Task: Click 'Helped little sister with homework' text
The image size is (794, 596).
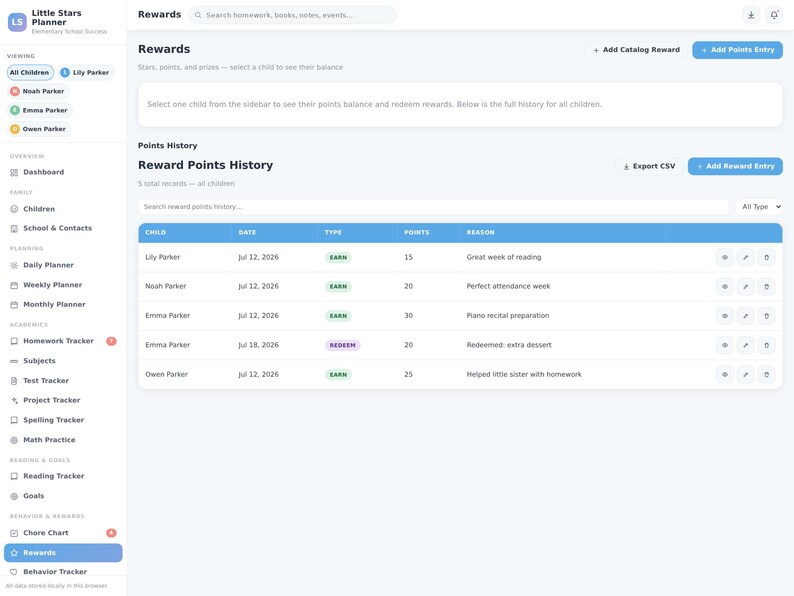Action: coord(524,375)
